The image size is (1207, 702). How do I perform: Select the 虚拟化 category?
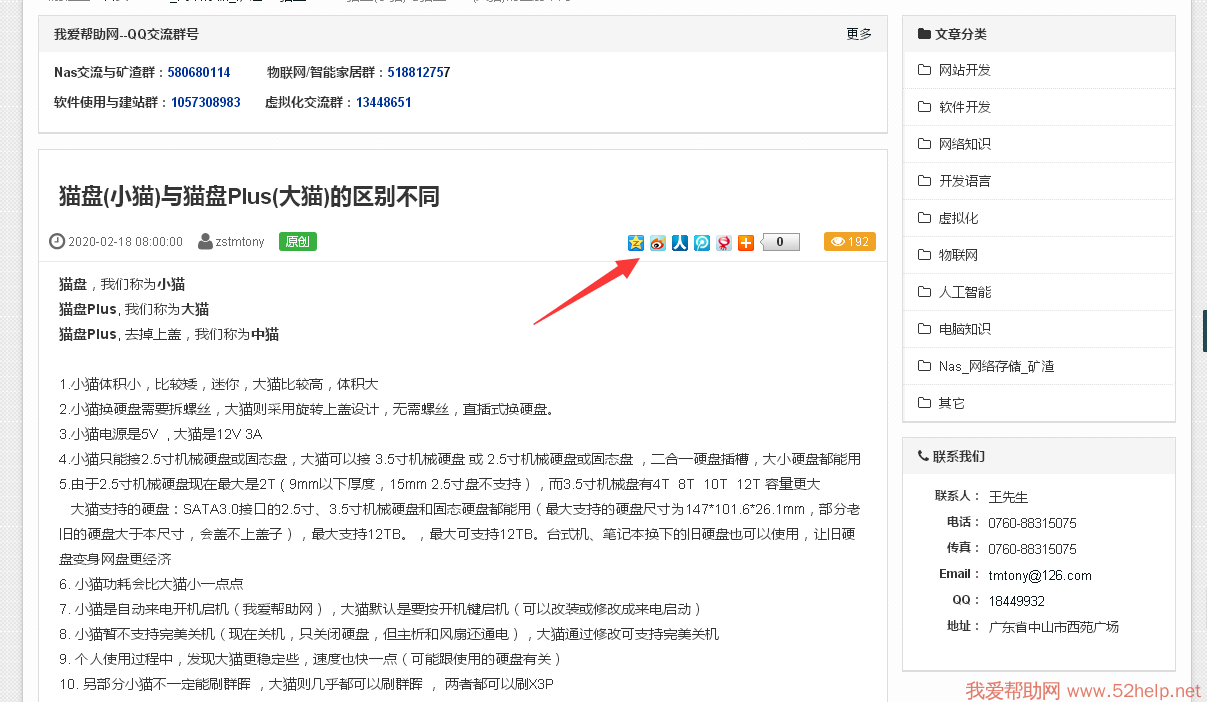click(958, 218)
